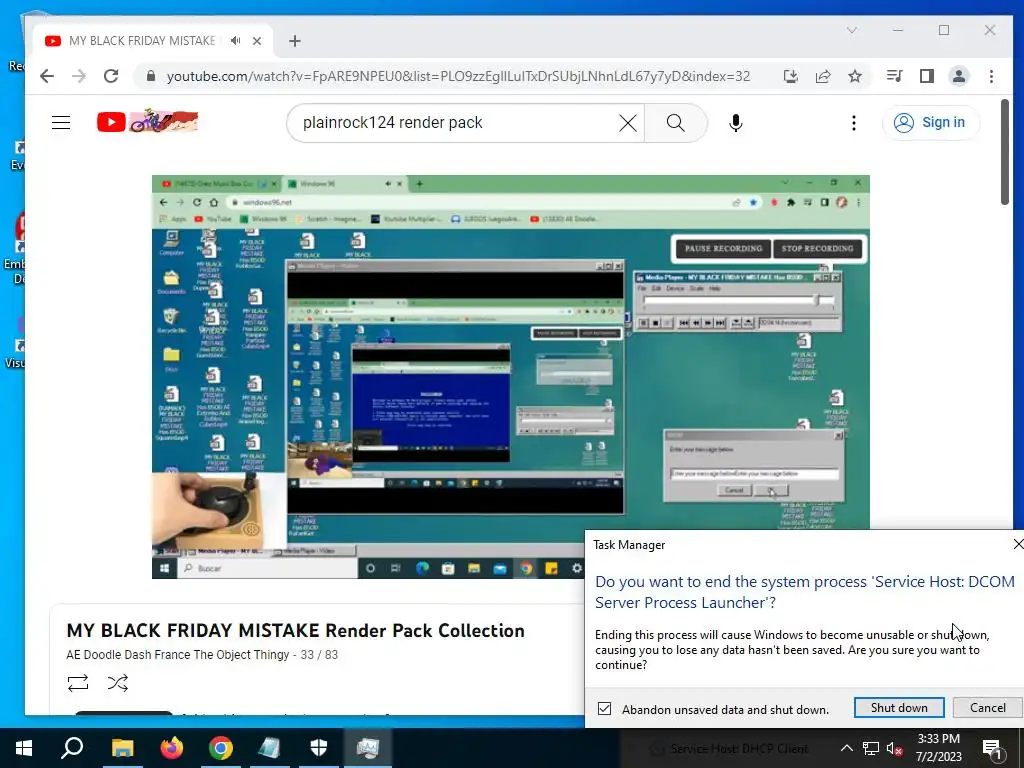Click the YouTube video player
Viewport: 1024px width, 768px height.
click(x=511, y=377)
